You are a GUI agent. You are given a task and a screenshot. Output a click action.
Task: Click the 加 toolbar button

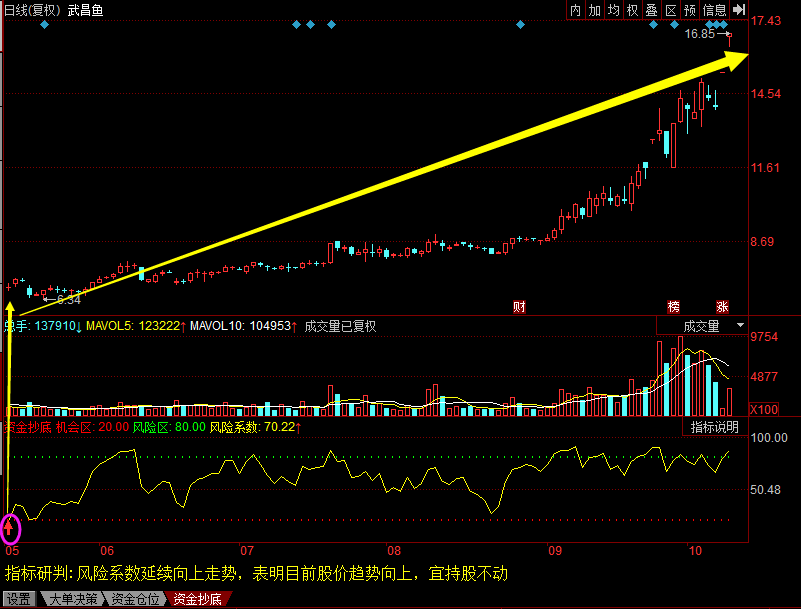pyautogui.click(x=595, y=10)
